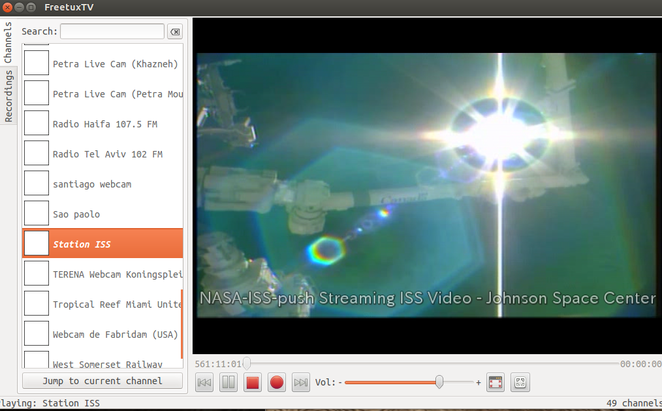This screenshot has height=411, width=662.
Task: Click the volume minus sign
Action: point(340,383)
